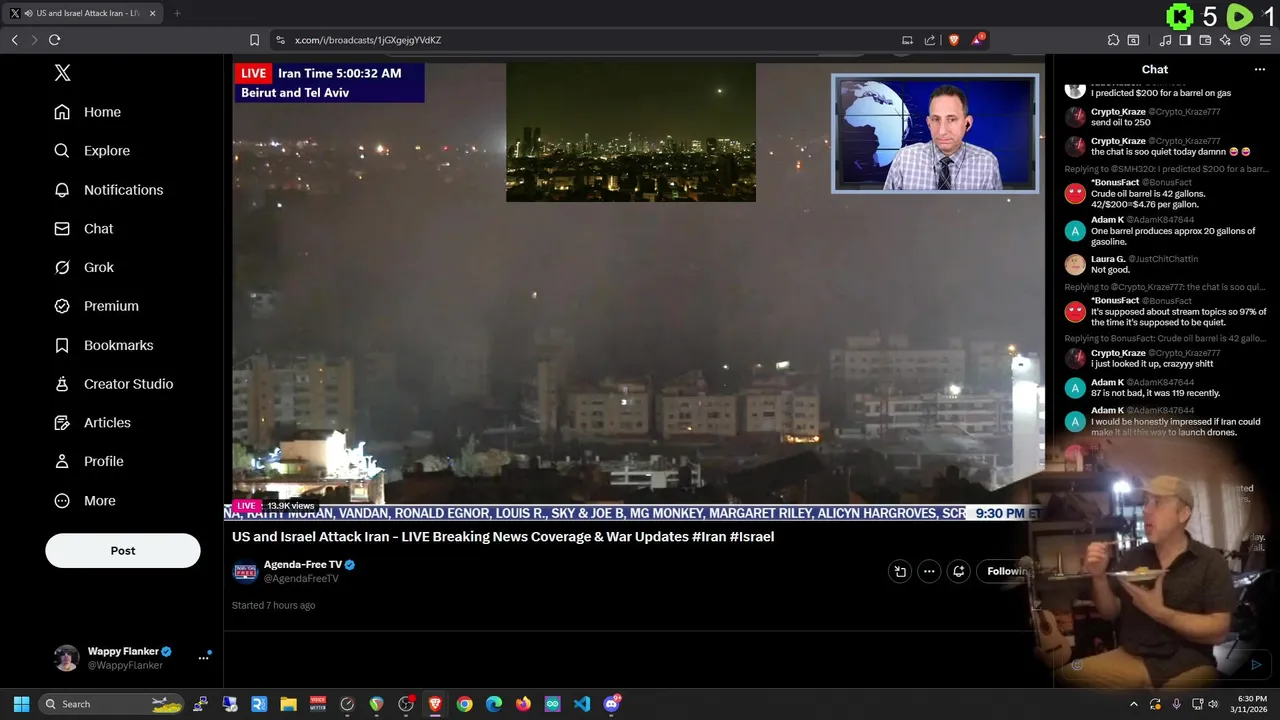
Task: Click the pop-out icon below the video
Action: click(900, 571)
